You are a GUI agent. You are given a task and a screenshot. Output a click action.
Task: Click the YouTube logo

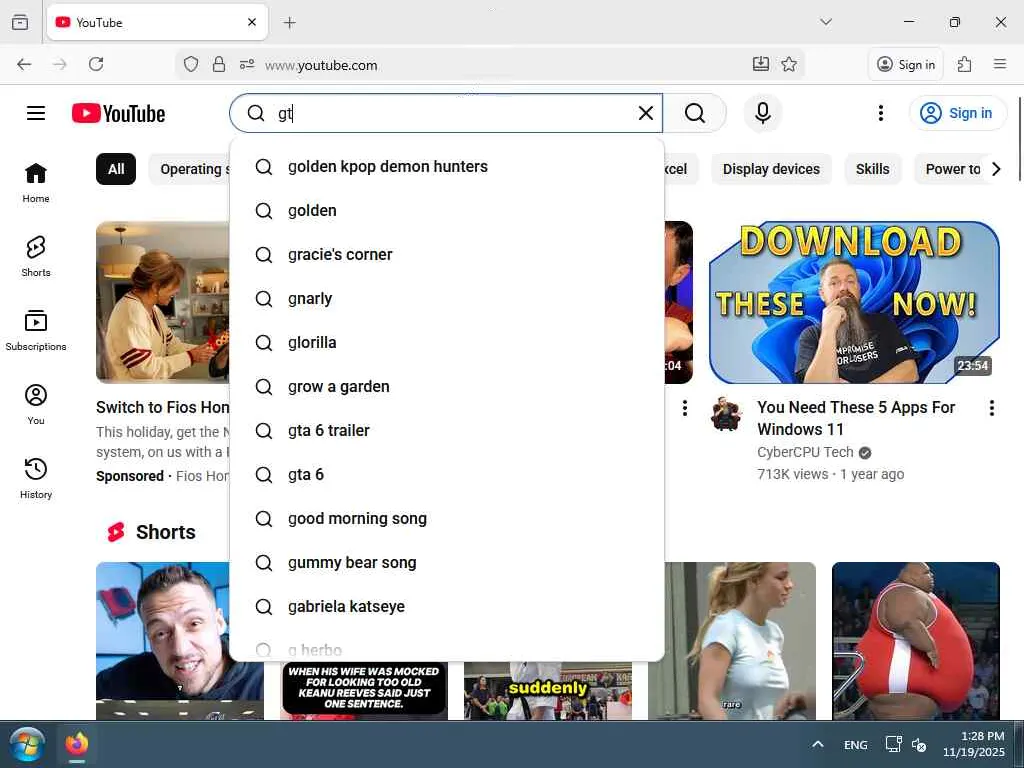[118, 113]
